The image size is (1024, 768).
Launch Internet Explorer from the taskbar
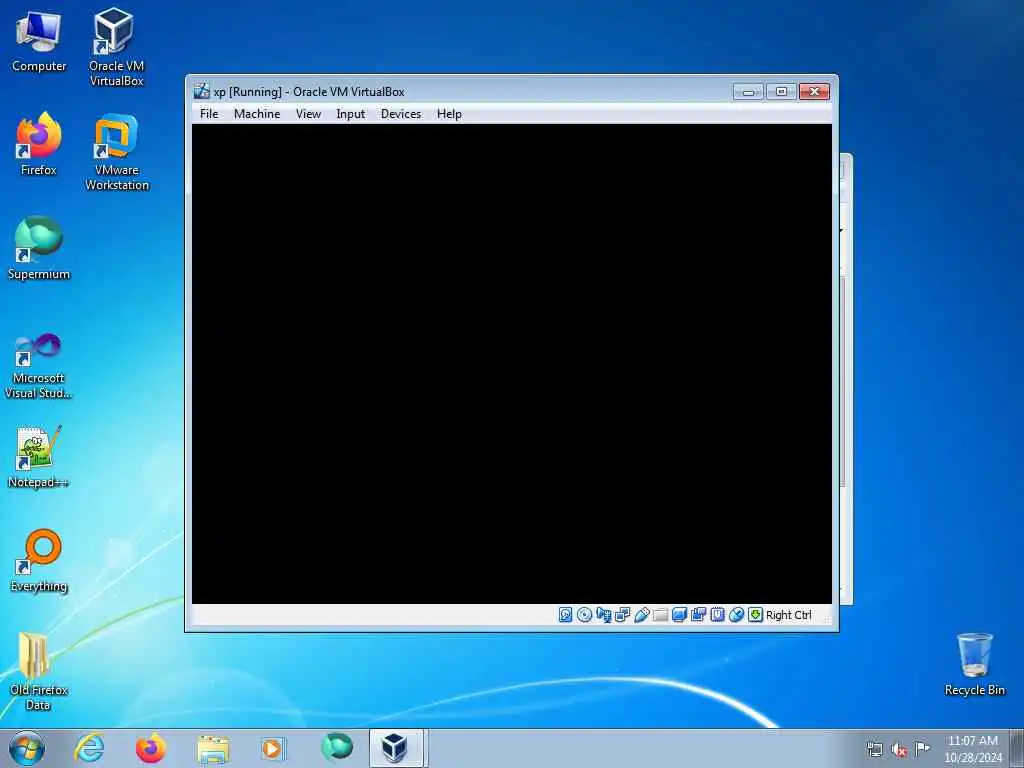(x=89, y=748)
